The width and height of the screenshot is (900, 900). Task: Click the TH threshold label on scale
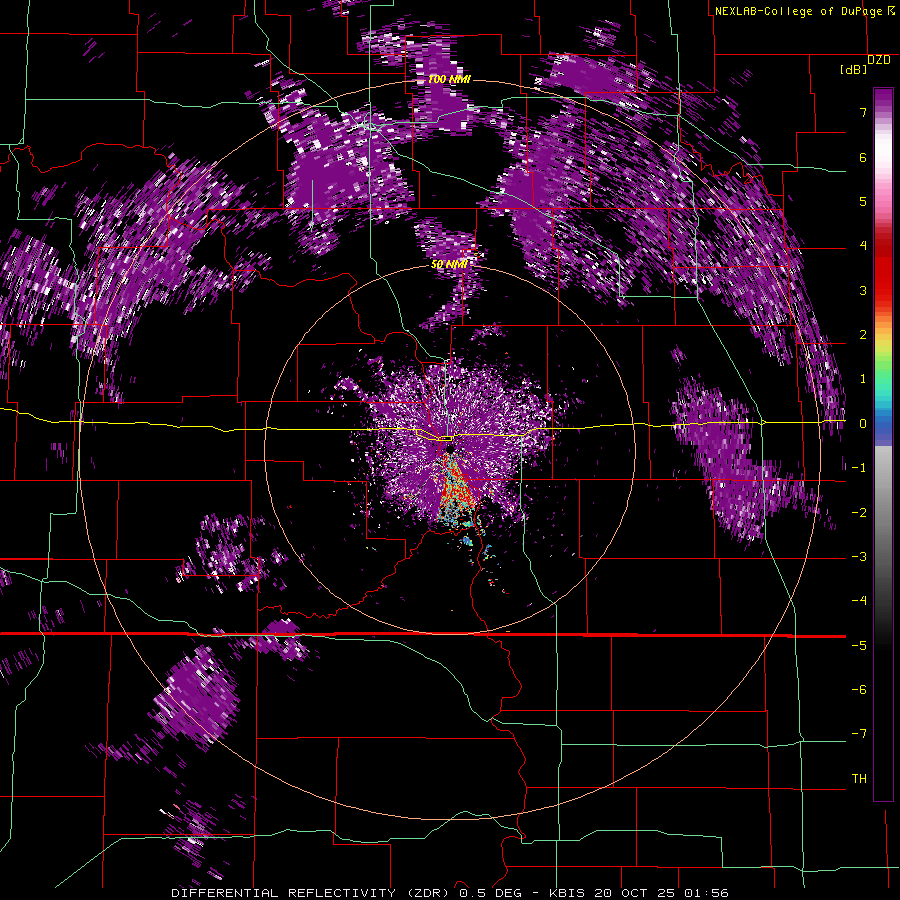tap(859, 778)
